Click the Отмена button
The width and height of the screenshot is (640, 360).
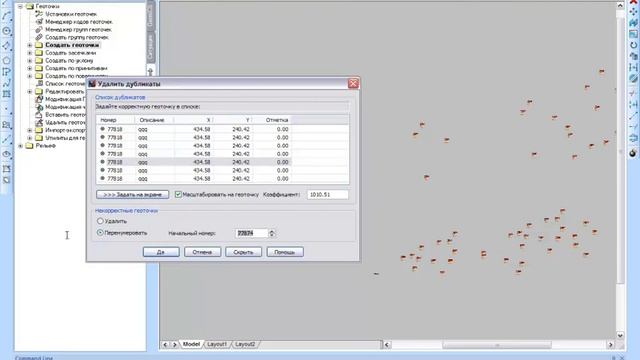coord(202,252)
